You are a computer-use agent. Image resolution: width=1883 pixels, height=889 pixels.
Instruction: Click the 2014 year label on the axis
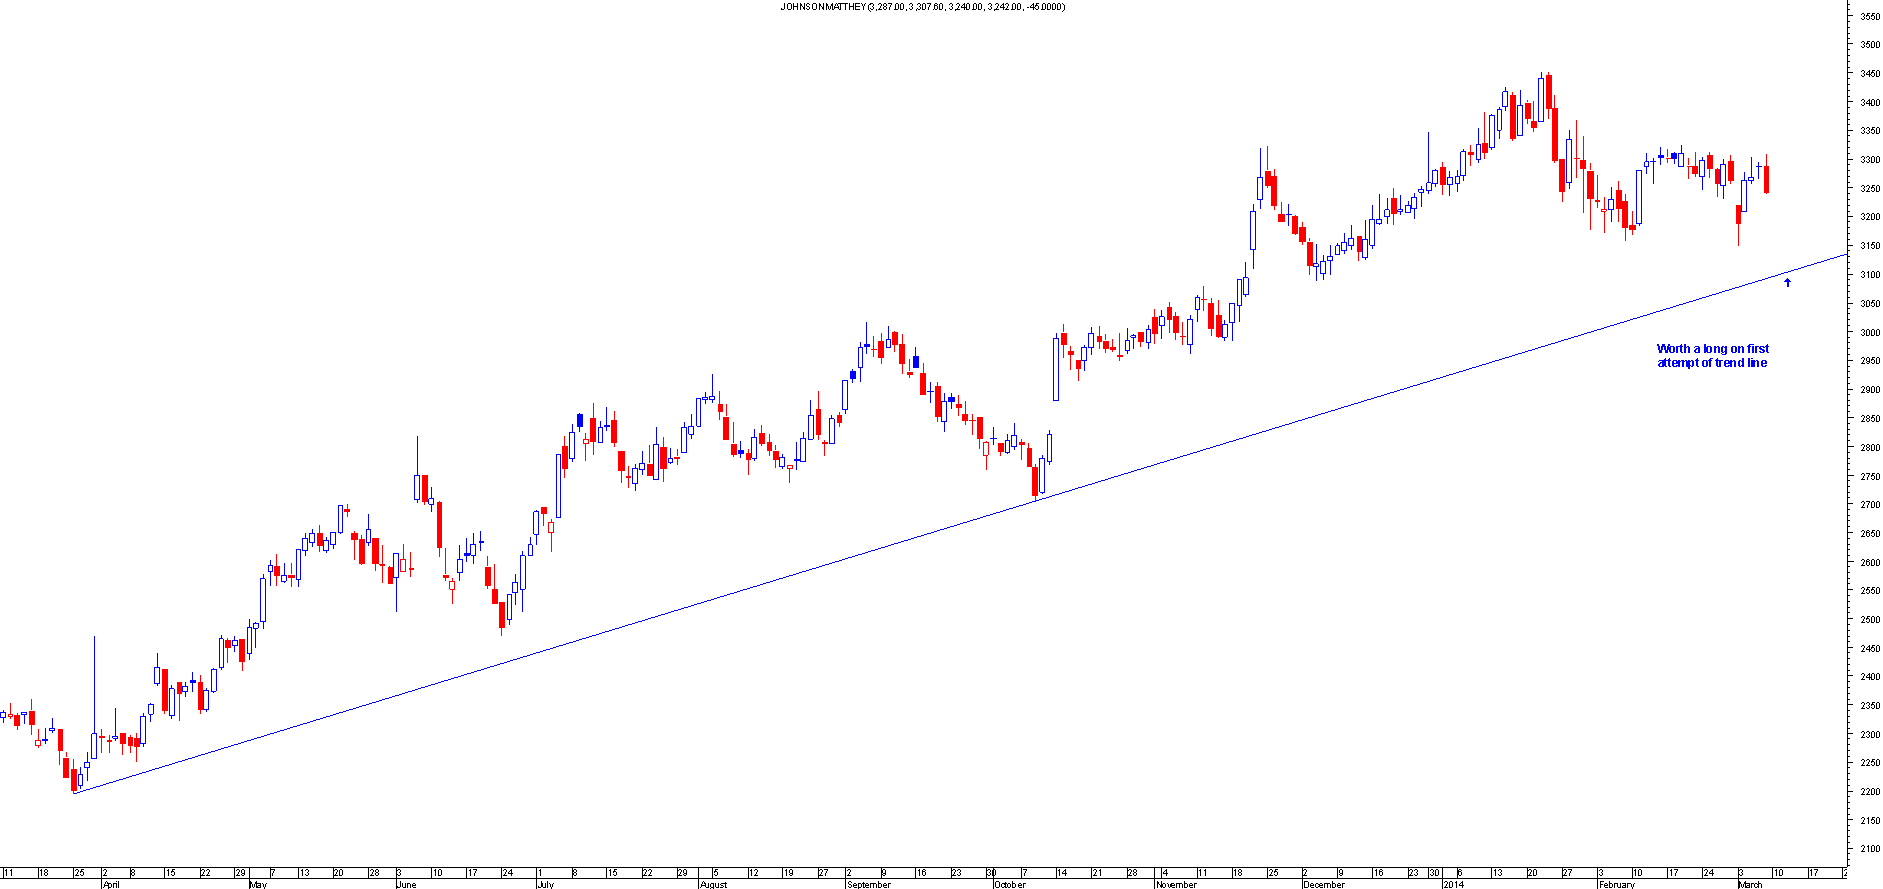click(x=1453, y=884)
